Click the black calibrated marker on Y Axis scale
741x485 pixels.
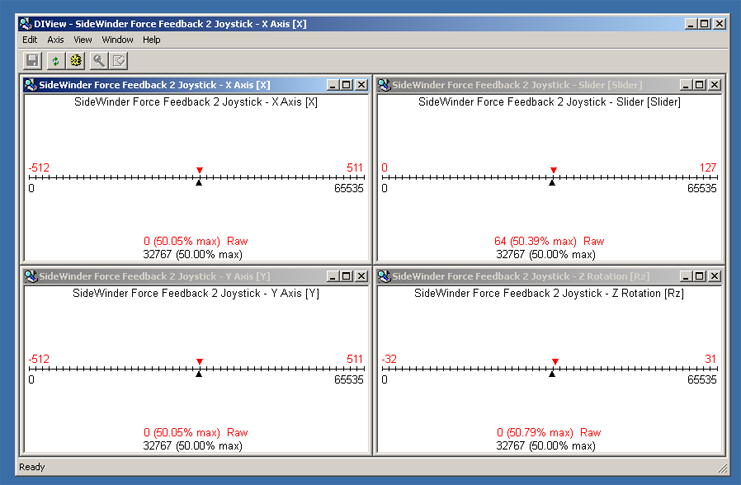[x=199, y=374]
